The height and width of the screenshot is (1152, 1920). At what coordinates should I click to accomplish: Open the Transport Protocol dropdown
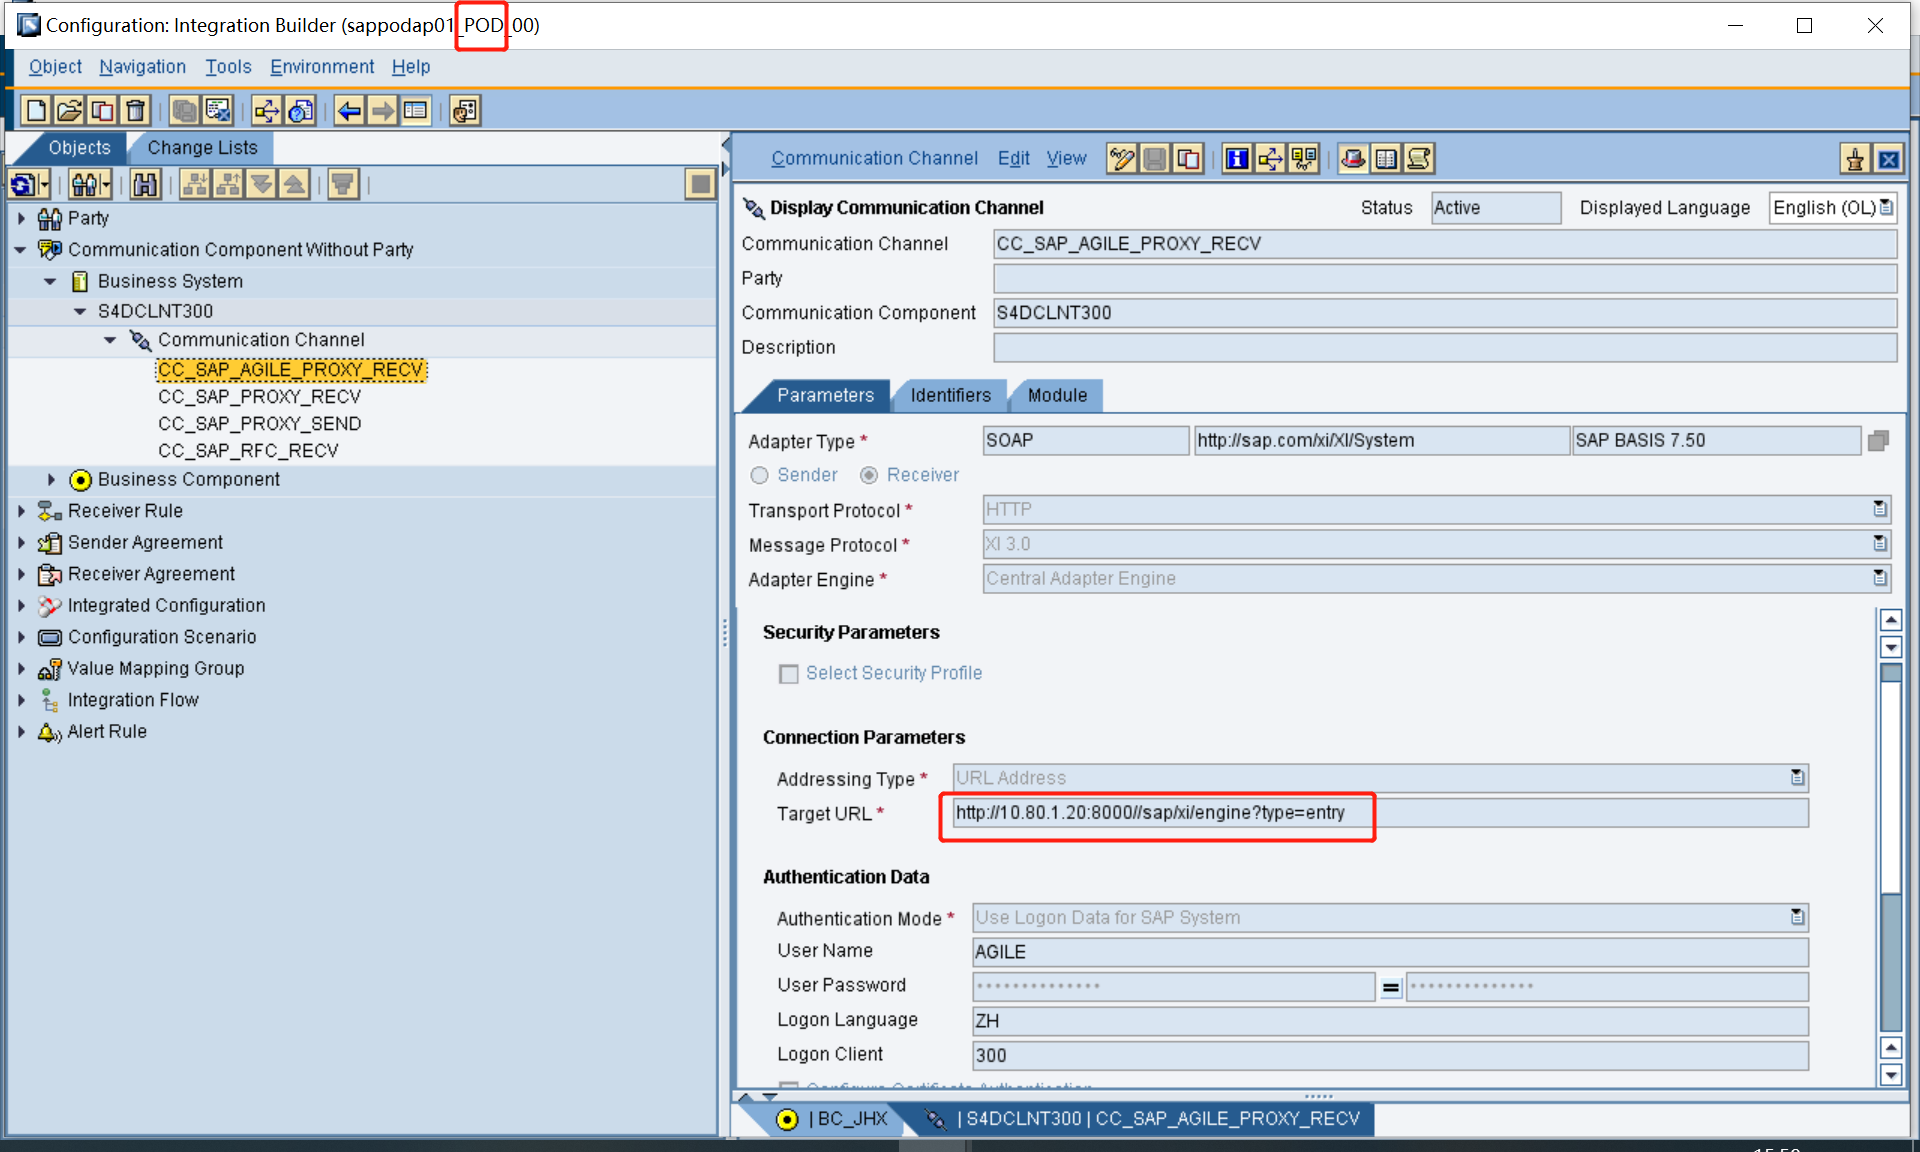pos(1879,510)
